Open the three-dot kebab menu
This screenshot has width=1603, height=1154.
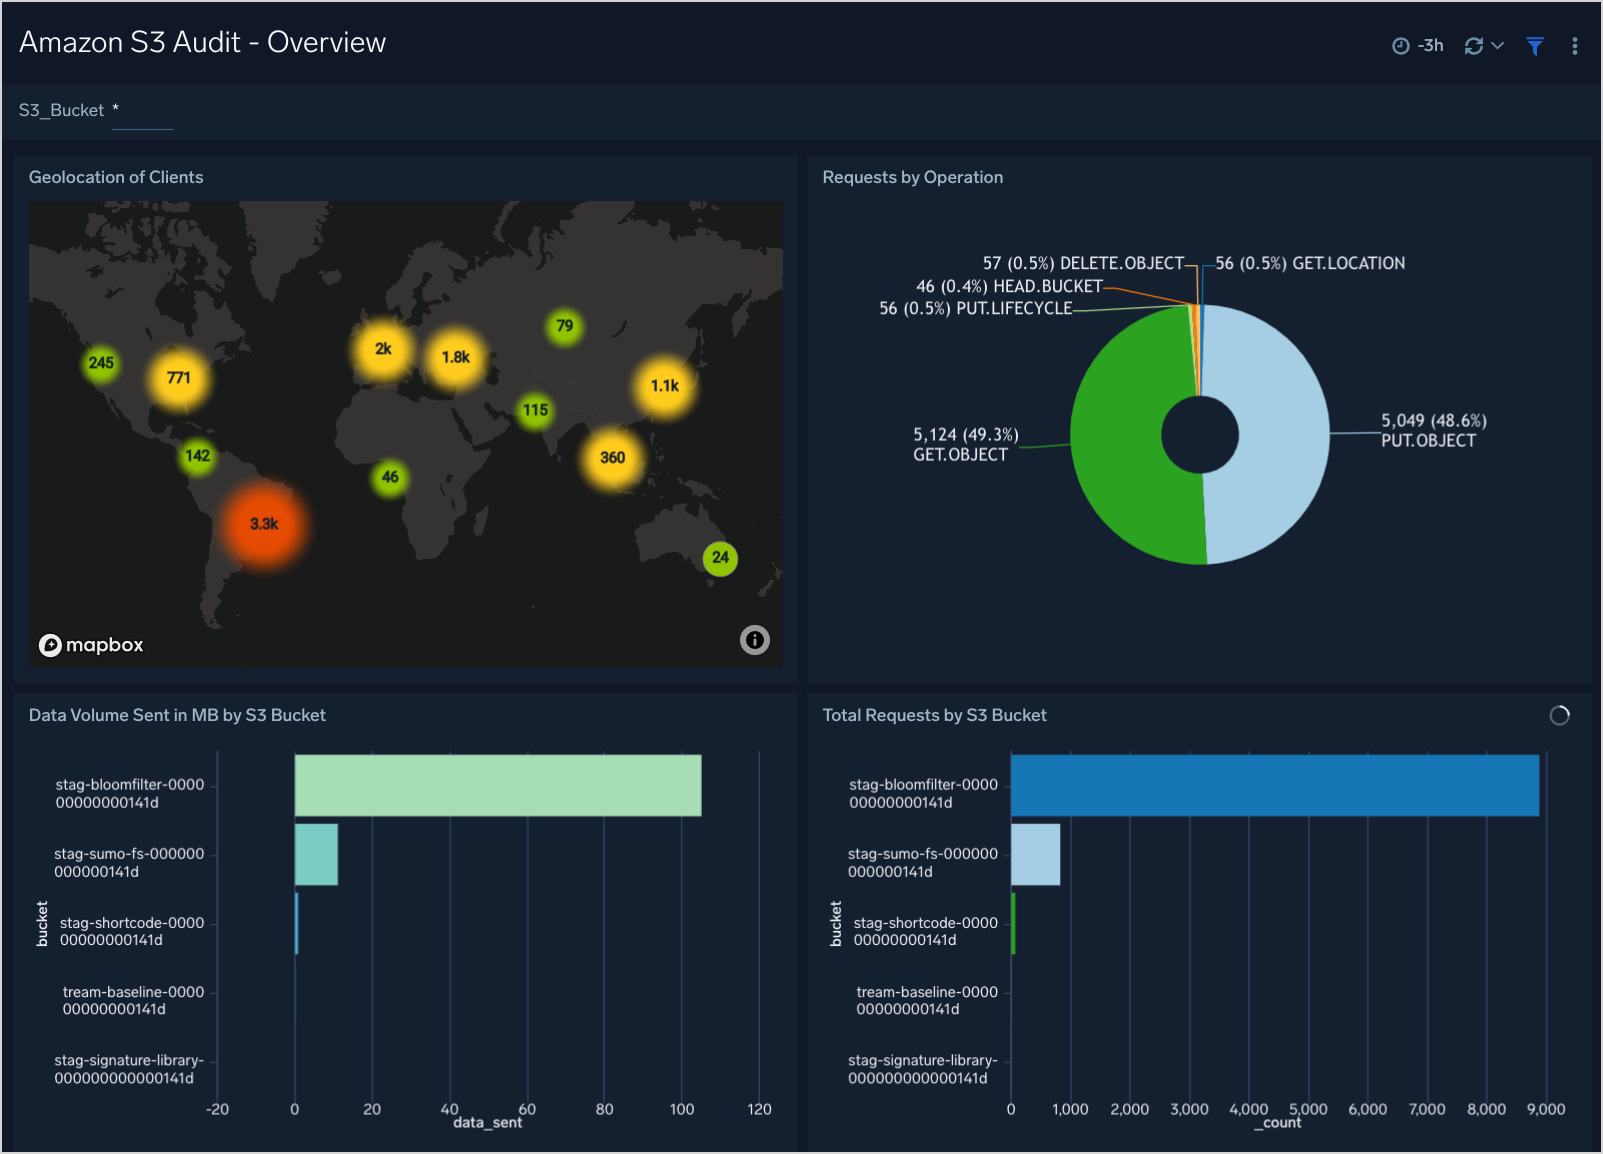(1575, 46)
